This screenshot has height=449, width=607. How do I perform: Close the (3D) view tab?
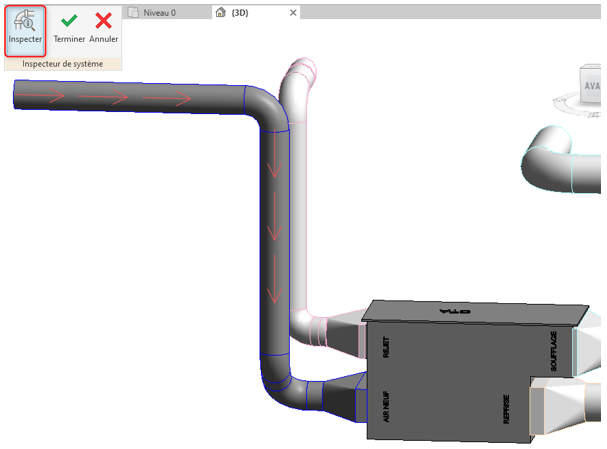pyautogui.click(x=292, y=12)
